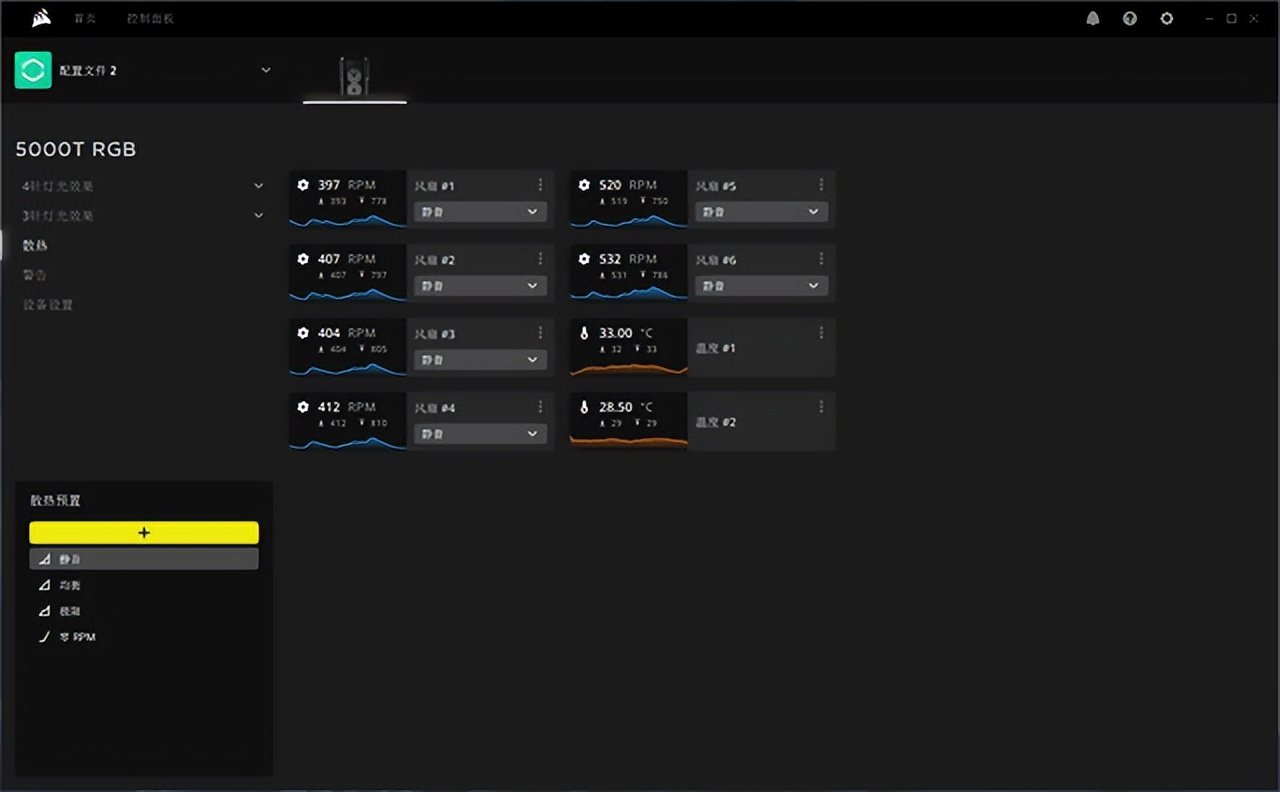Click the 风扇 #1 label
The height and width of the screenshot is (792, 1280).
click(435, 186)
